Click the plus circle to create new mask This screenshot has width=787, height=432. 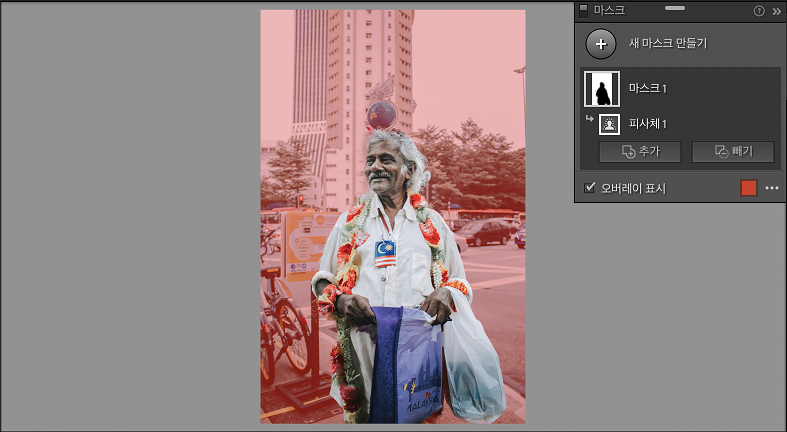click(601, 44)
